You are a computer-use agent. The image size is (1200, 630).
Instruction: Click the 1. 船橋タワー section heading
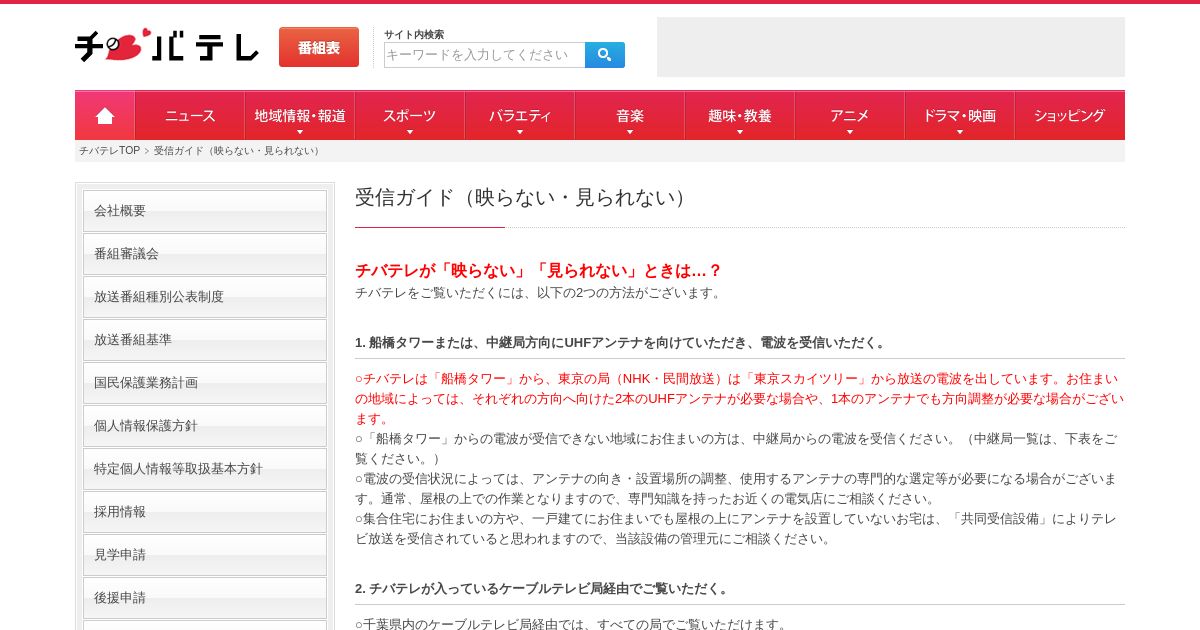click(x=622, y=343)
